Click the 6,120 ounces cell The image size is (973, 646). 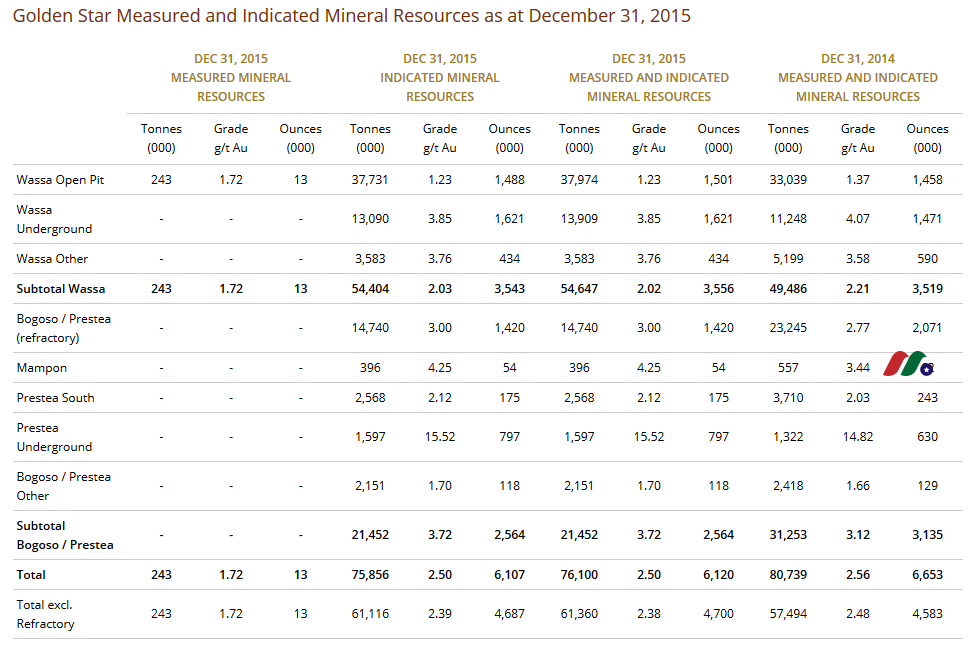718,575
